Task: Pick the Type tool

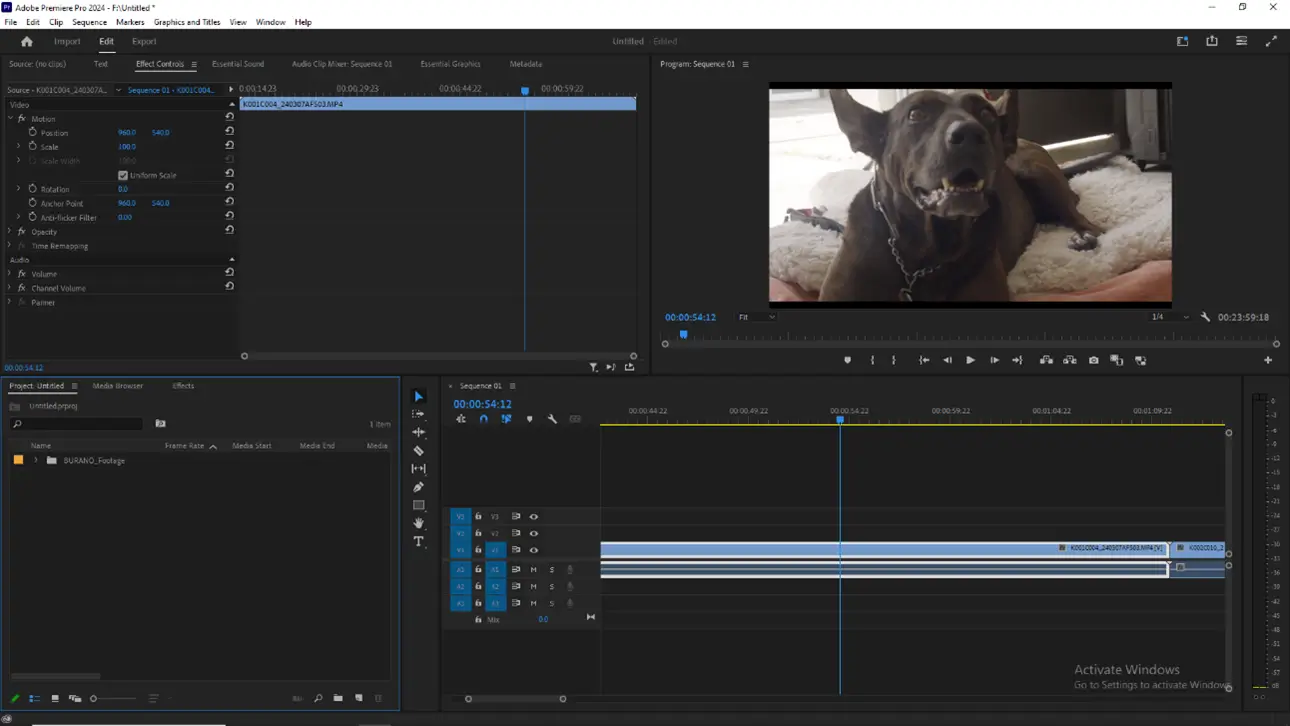Action: [x=419, y=542]
